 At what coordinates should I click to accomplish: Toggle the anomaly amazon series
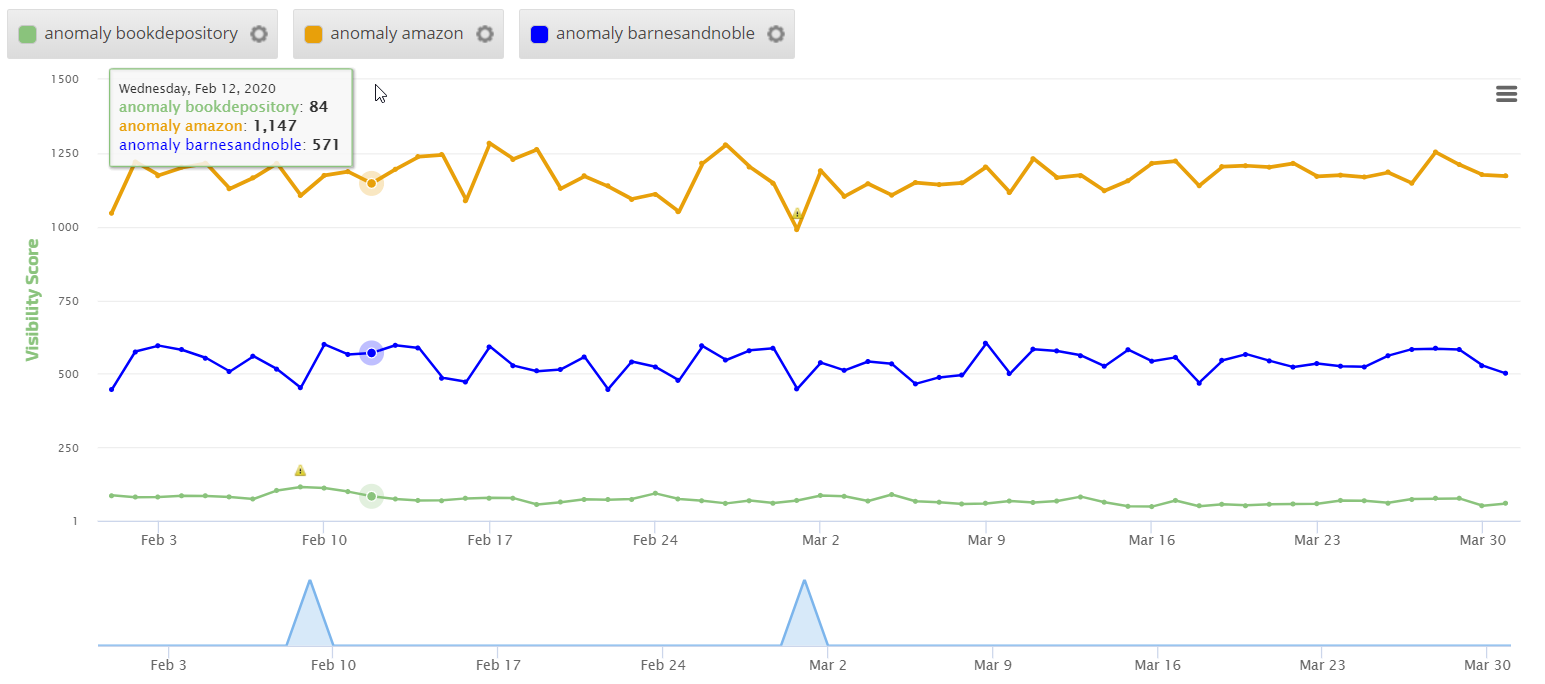pos(397,34)
